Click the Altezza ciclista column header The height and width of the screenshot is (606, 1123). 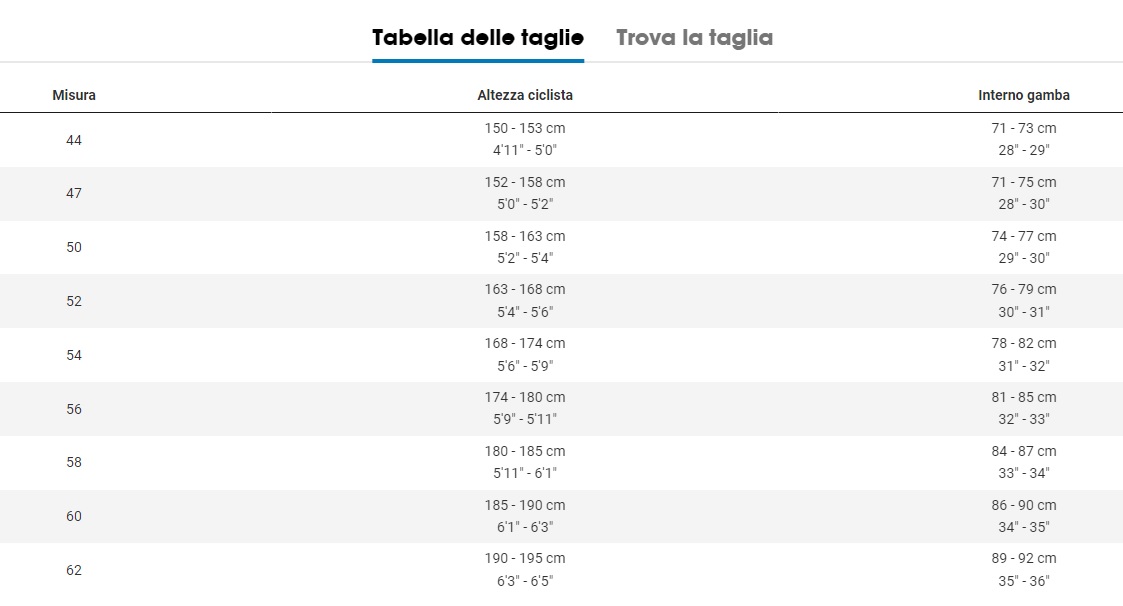click(x=525, y=95)
